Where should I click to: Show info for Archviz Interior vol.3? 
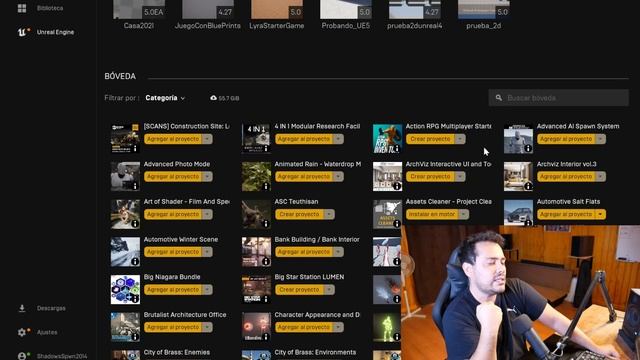pyautogui.click(x=528, y=186)
